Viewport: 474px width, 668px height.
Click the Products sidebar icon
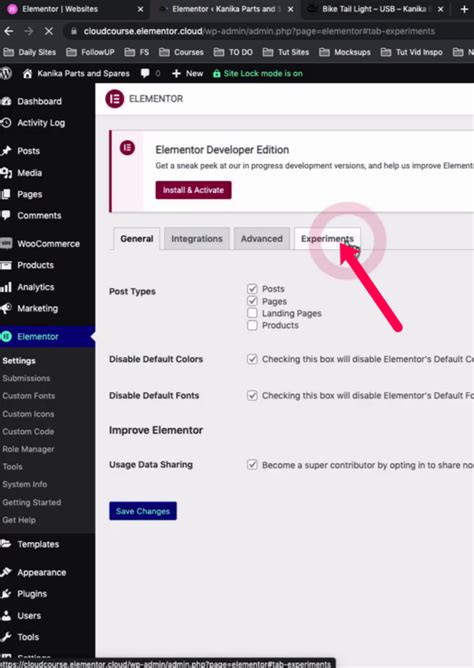coord(6,265)
